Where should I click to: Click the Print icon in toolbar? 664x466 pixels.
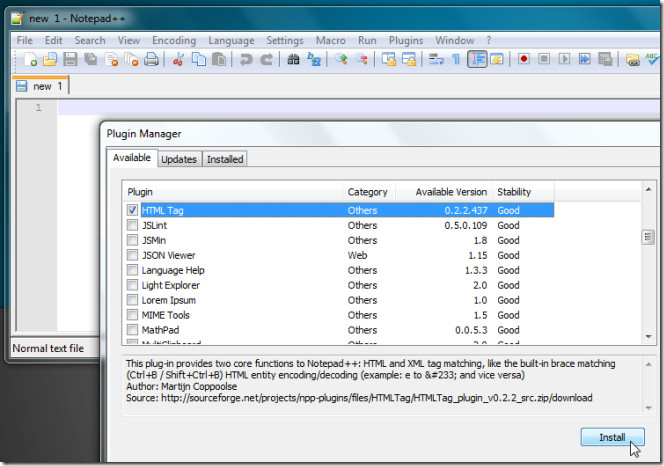[x=151, y=59]
